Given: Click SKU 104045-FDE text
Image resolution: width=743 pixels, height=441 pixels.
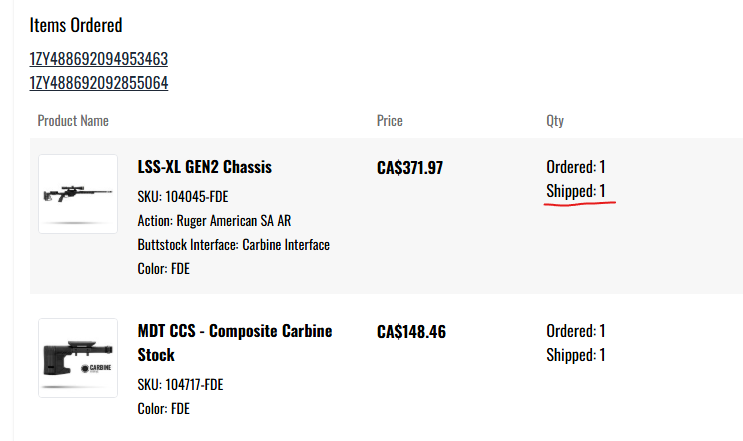Looking at the screenshot, I should [x=189, y=196].
